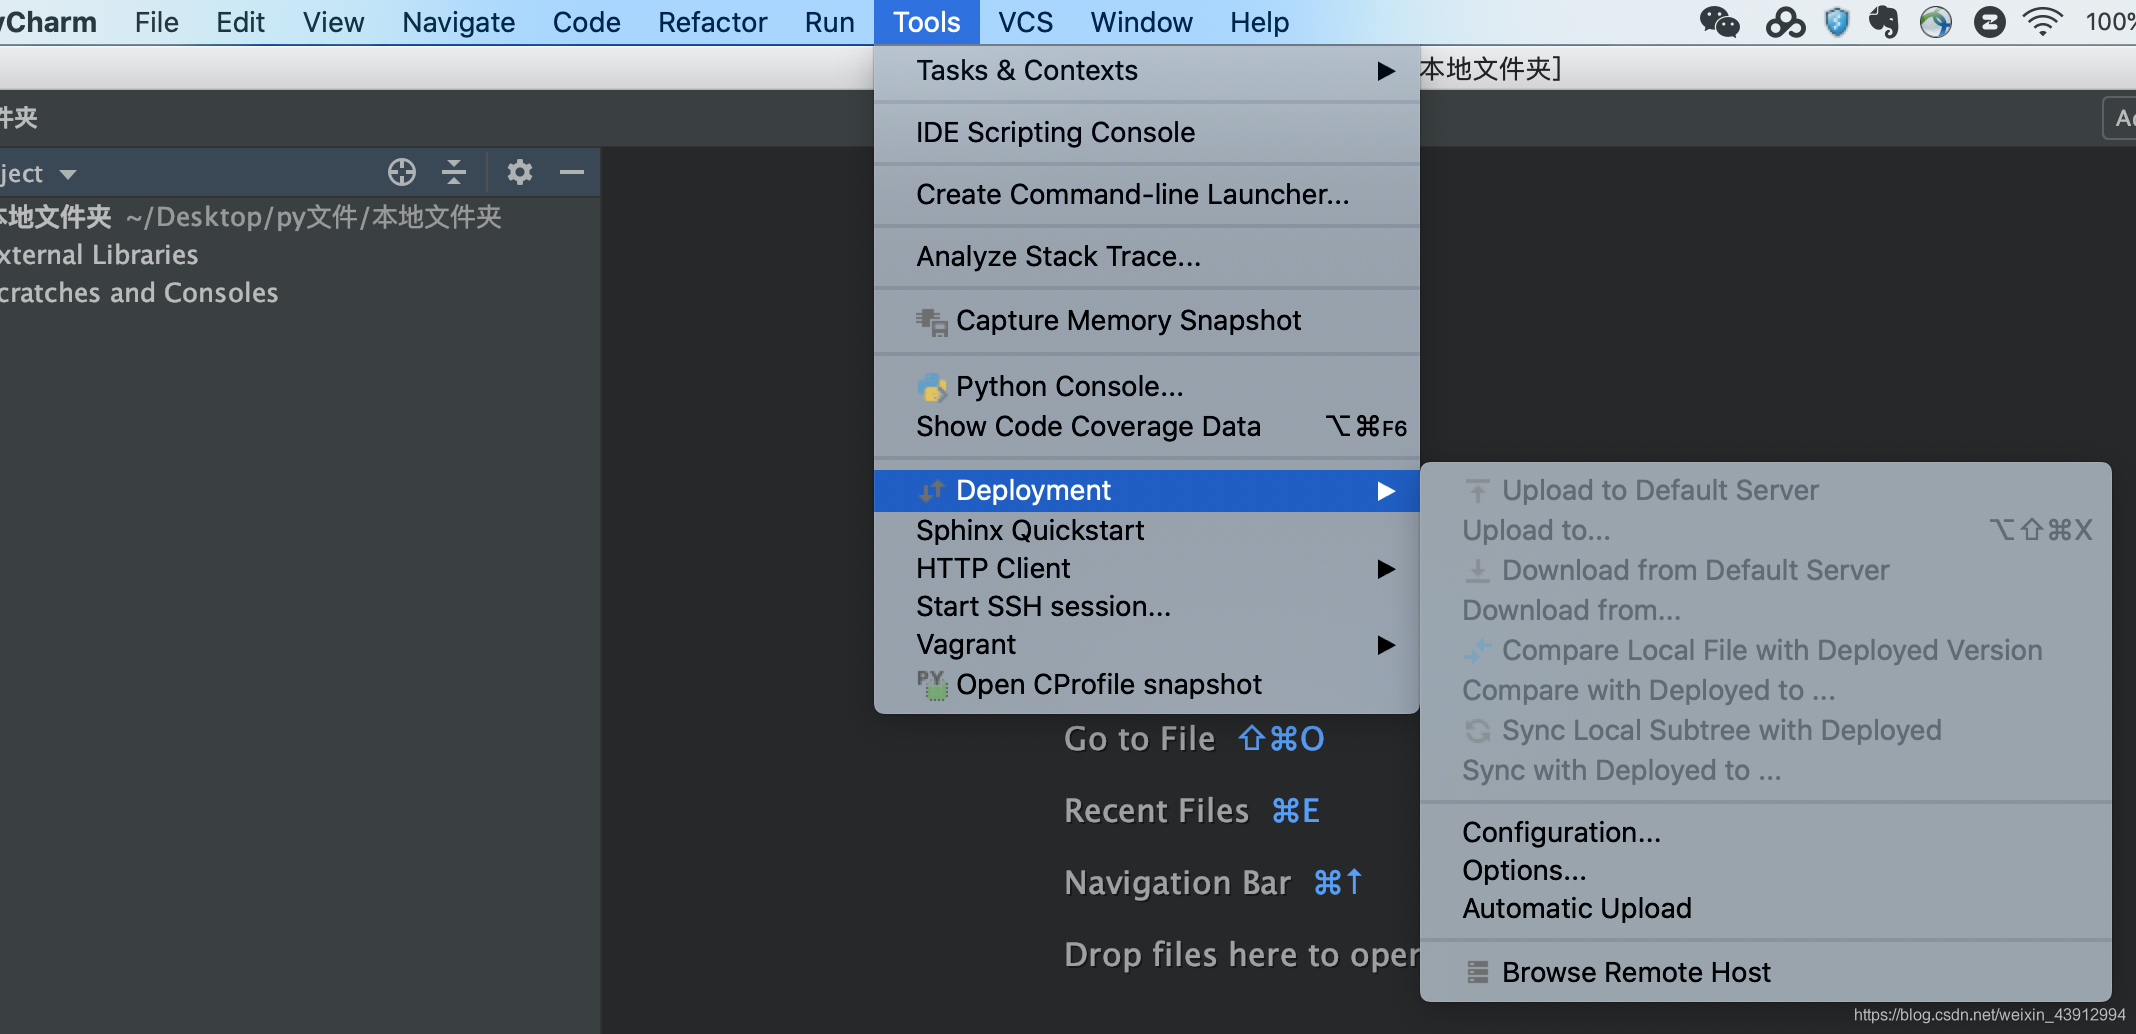2136x1034 pixels.
Task: Open the VCS menu
Action: tap(1025, 22)
